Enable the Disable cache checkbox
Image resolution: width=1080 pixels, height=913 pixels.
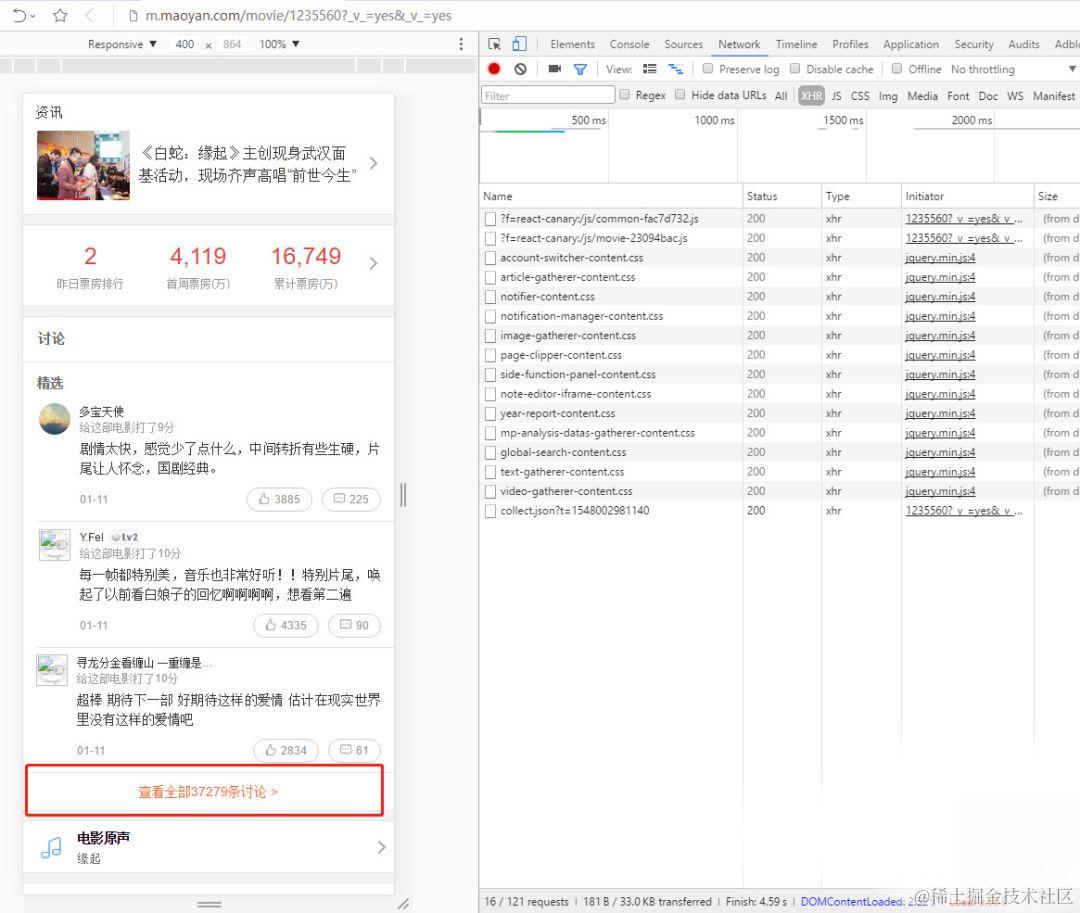pyautogui.click(x=795, y=69)
